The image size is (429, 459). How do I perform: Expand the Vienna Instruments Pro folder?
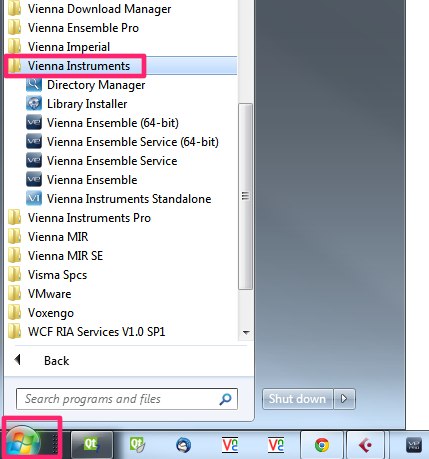[79, 218]
